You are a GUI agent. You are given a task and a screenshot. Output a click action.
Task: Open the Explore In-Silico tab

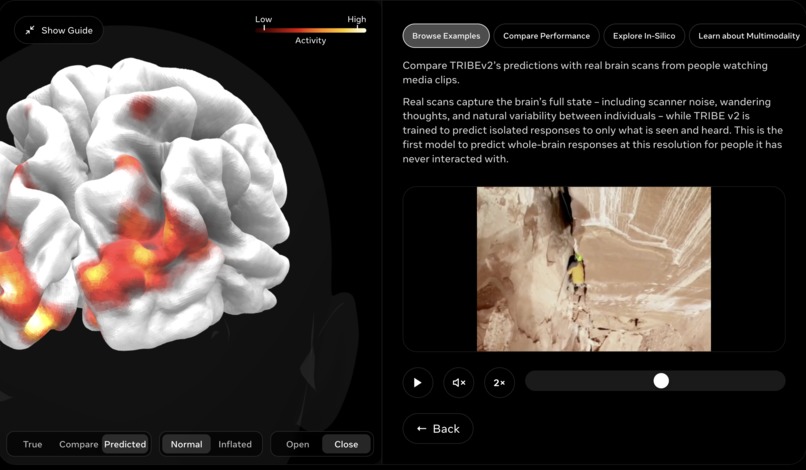coord(644,36)
